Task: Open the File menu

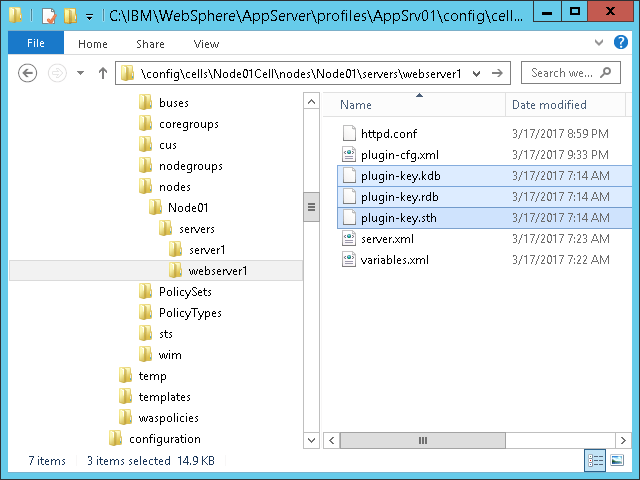Action: click(35, 44)
